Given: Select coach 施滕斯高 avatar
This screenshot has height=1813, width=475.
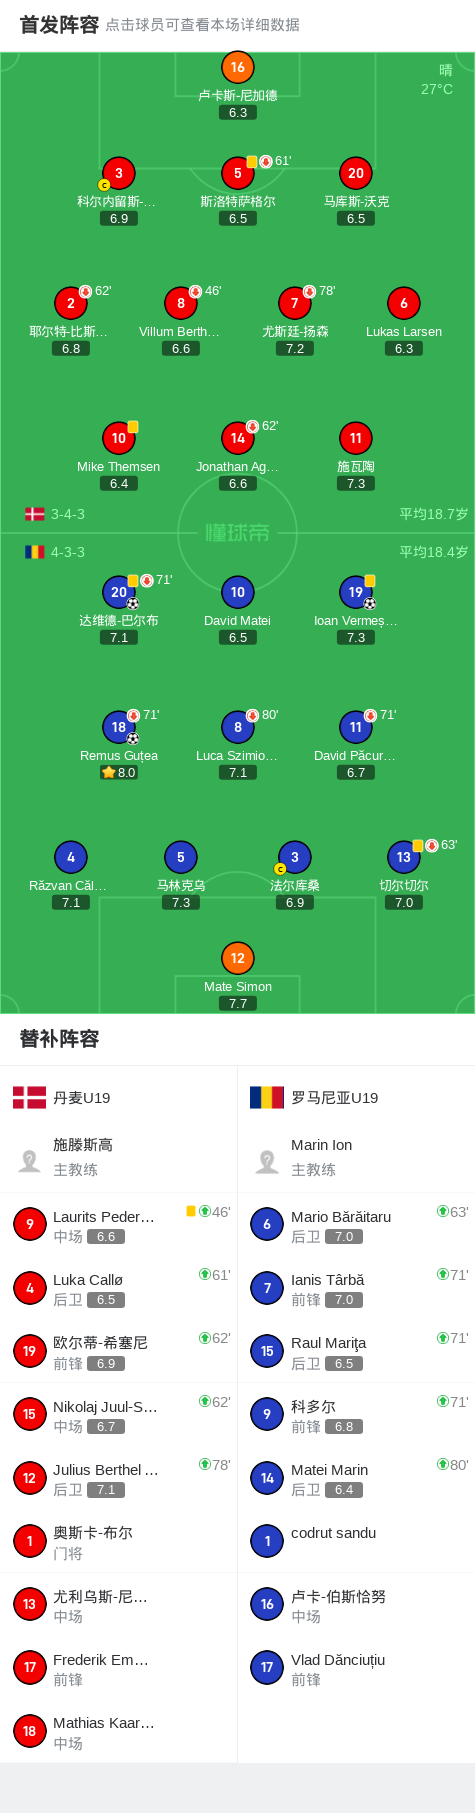Looking at the screenshot, I should coord(30,1160).
